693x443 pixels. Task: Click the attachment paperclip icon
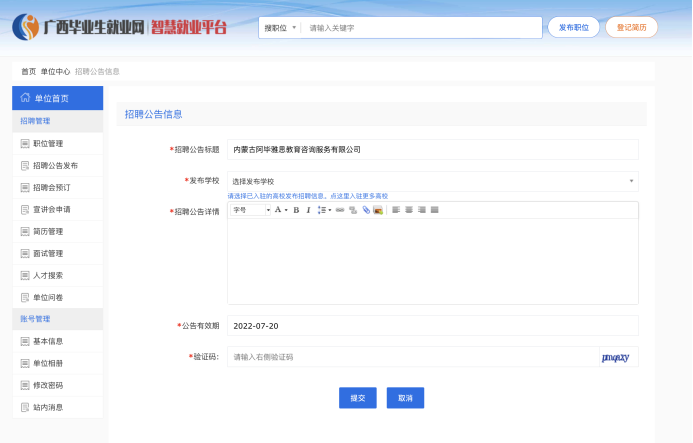366,210
